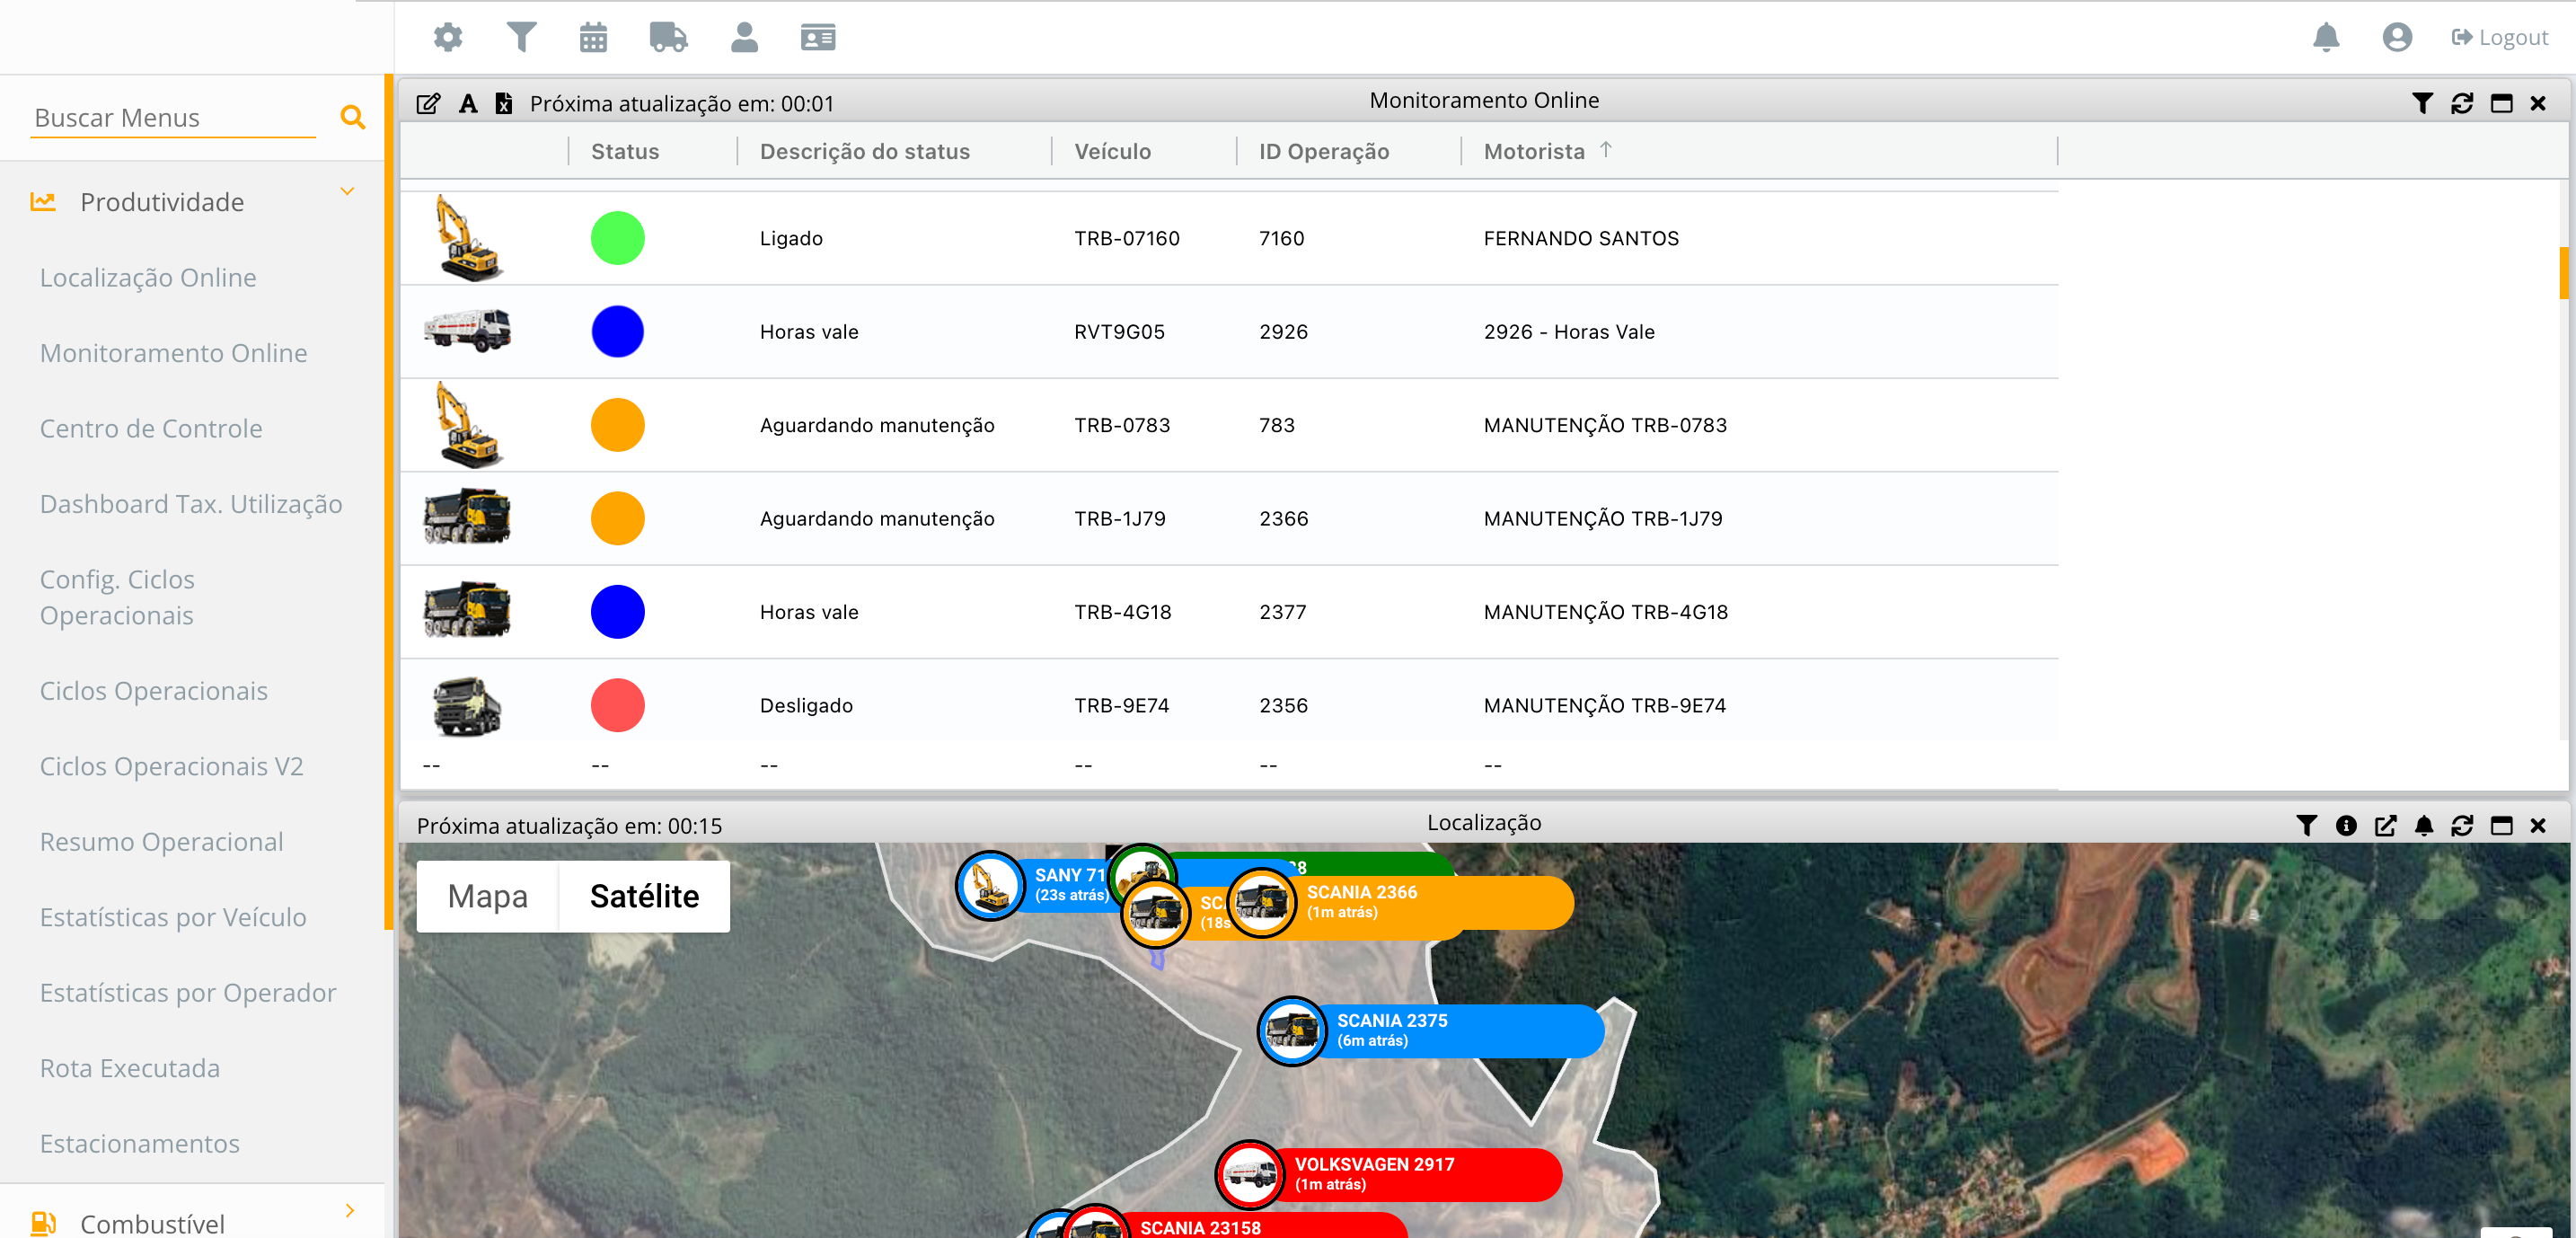2576x1238 pixels.
Task: Open Resumo Operacional menu item
Action: (x=161, y=841)
